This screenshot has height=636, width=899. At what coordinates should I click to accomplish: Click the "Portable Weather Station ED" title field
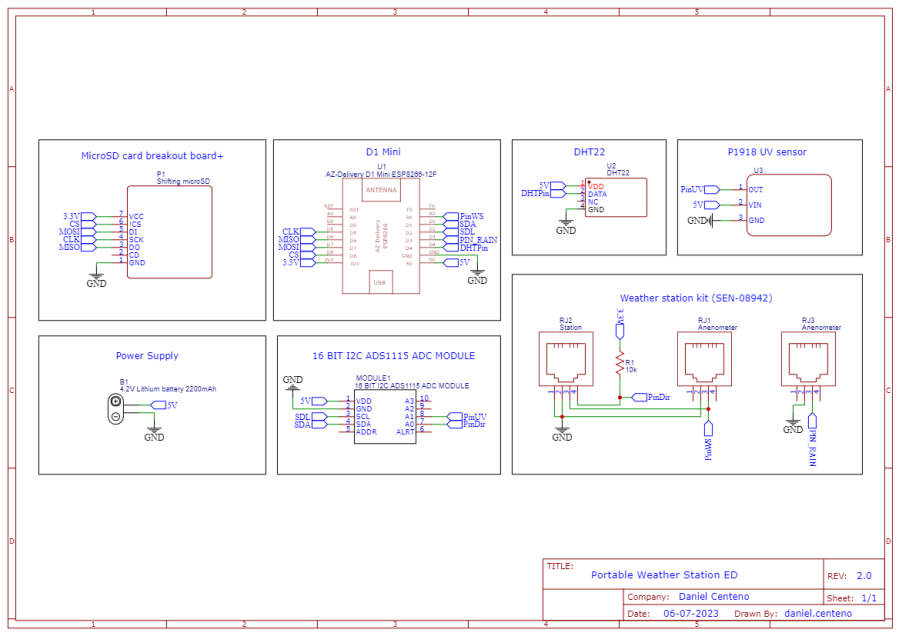click(664, 575)
